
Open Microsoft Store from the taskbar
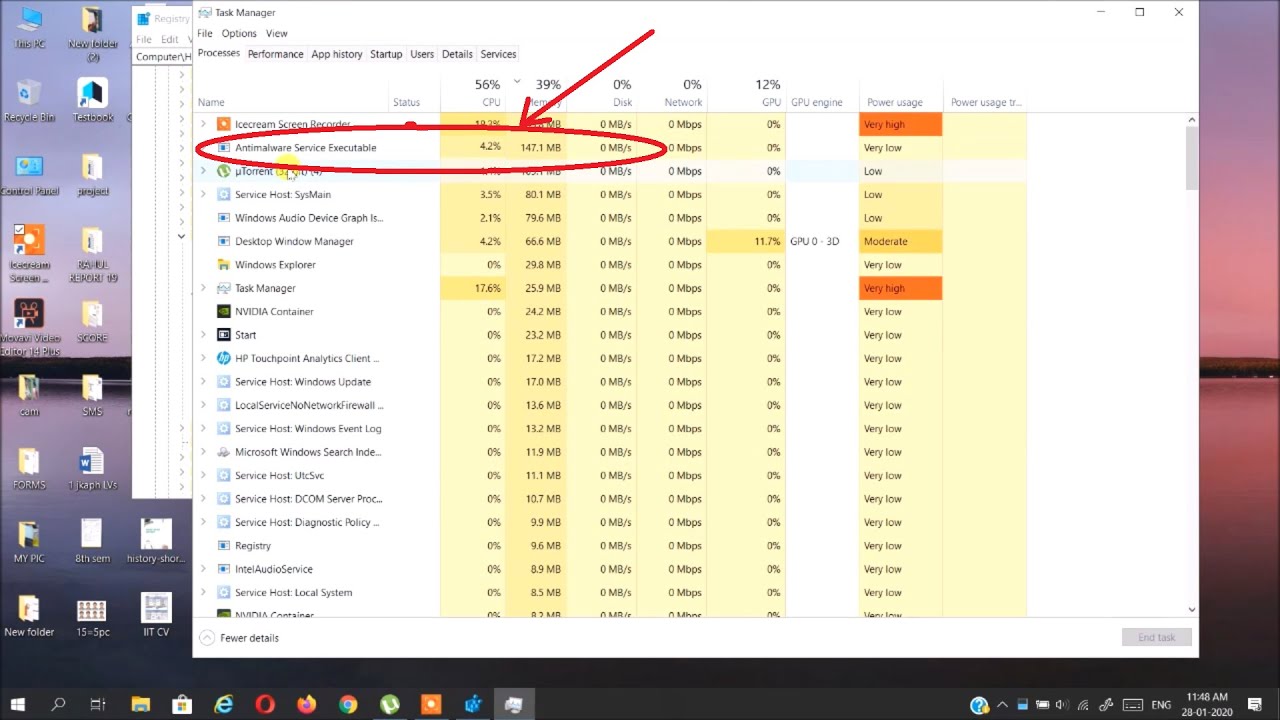pyautogui.click(x=182, y=705)
